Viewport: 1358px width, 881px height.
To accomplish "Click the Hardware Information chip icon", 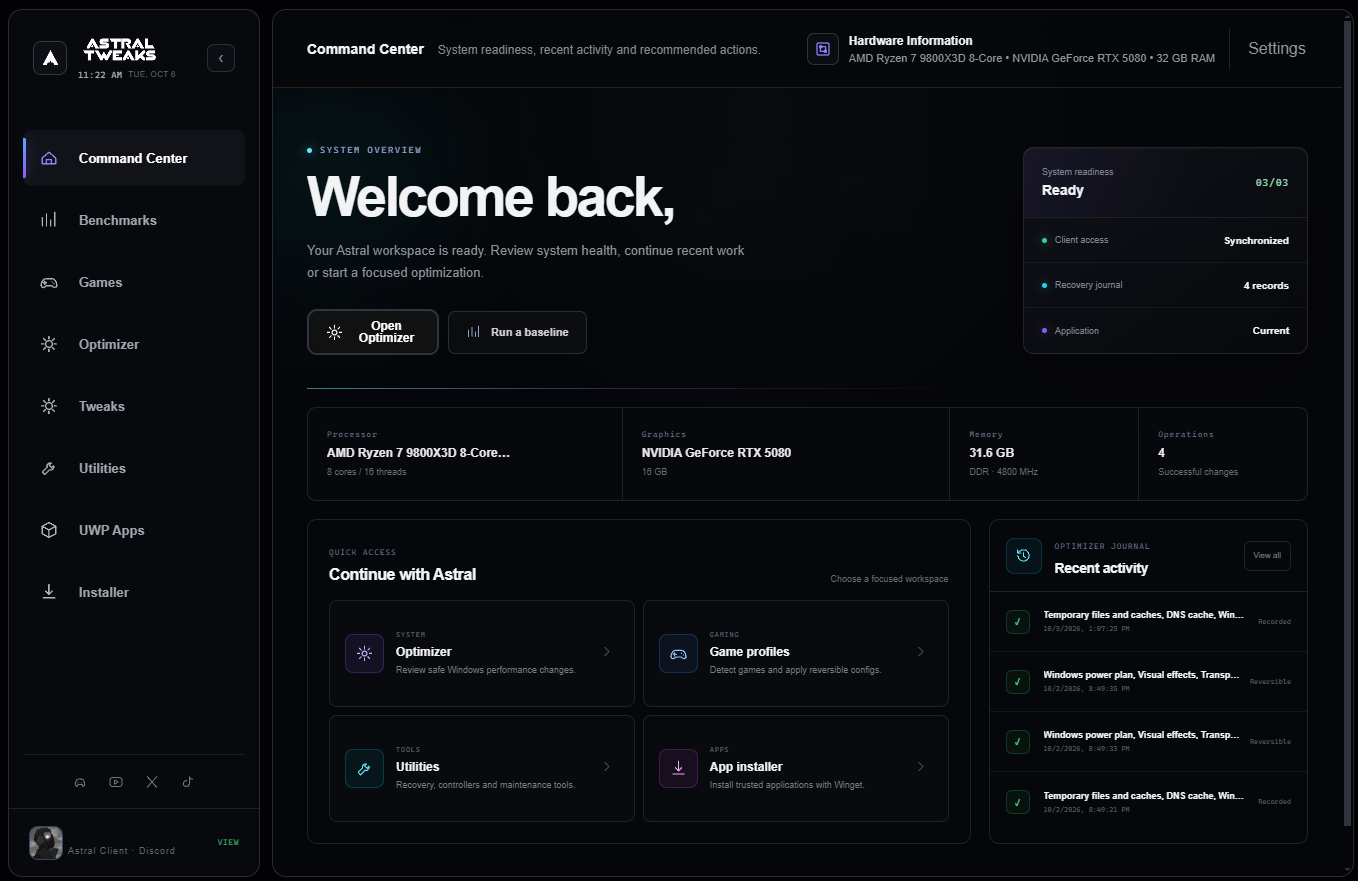I will coord(823,49).
